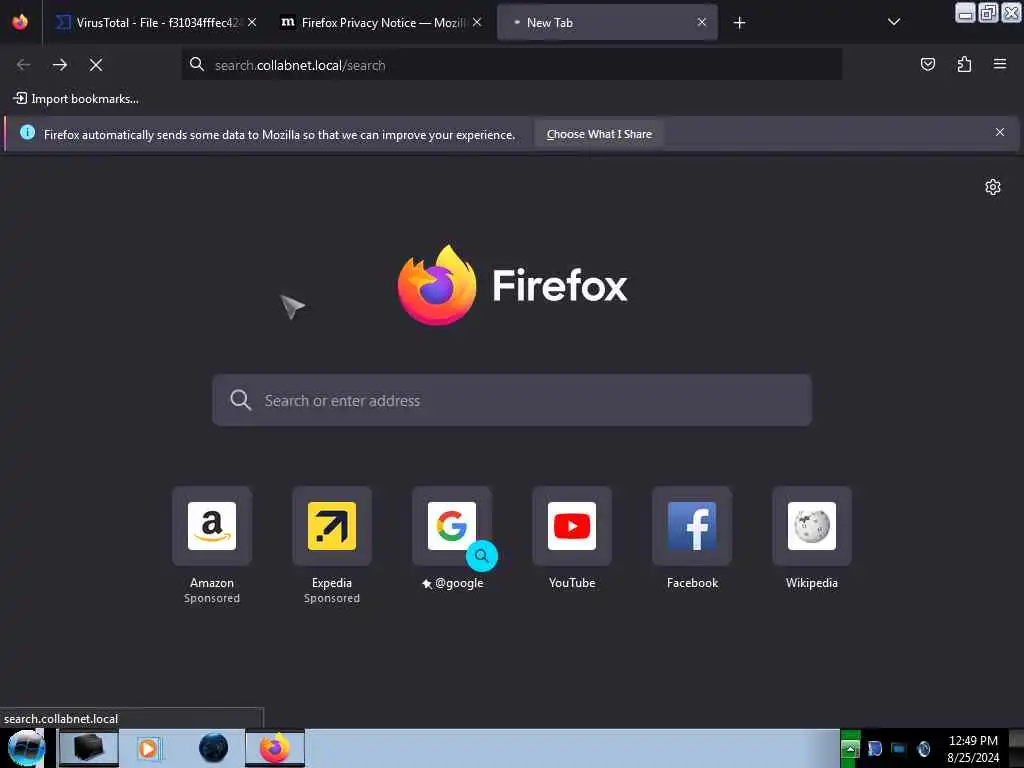Dismiss the data sharing notification bar

[x=999, y=133]
